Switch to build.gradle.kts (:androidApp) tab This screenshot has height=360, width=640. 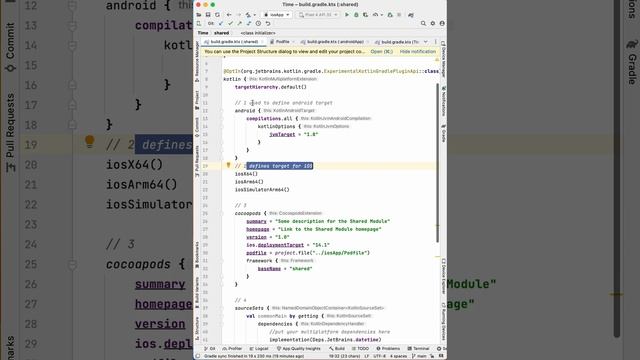[335, 42]
